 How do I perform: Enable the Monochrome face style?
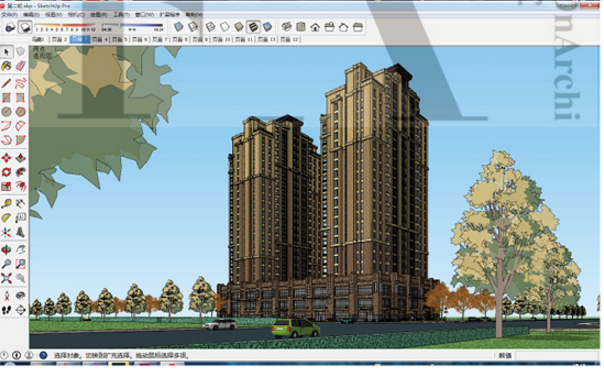267,27
